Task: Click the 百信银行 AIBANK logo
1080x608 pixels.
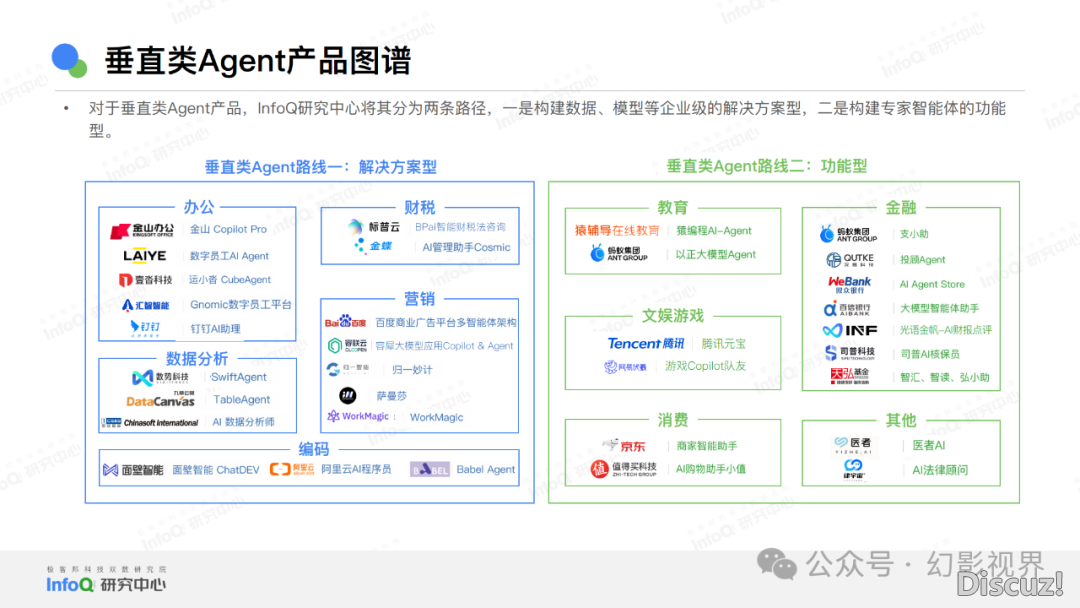Action: pos(848,308)
